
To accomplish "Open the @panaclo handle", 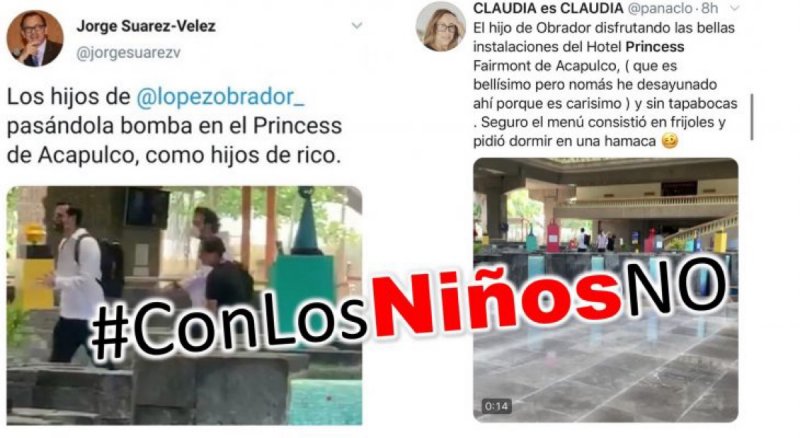I will [659, 8].
